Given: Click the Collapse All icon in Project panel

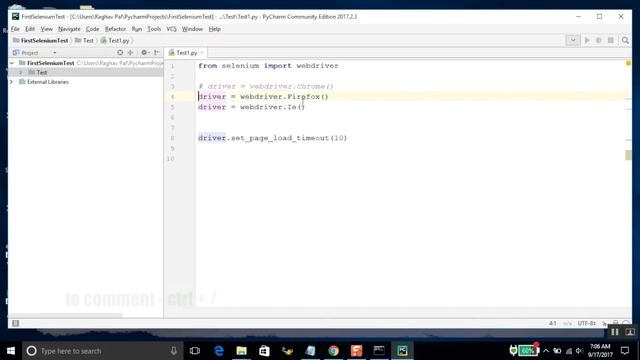Looking at the screenshot, I should (131, 53).
